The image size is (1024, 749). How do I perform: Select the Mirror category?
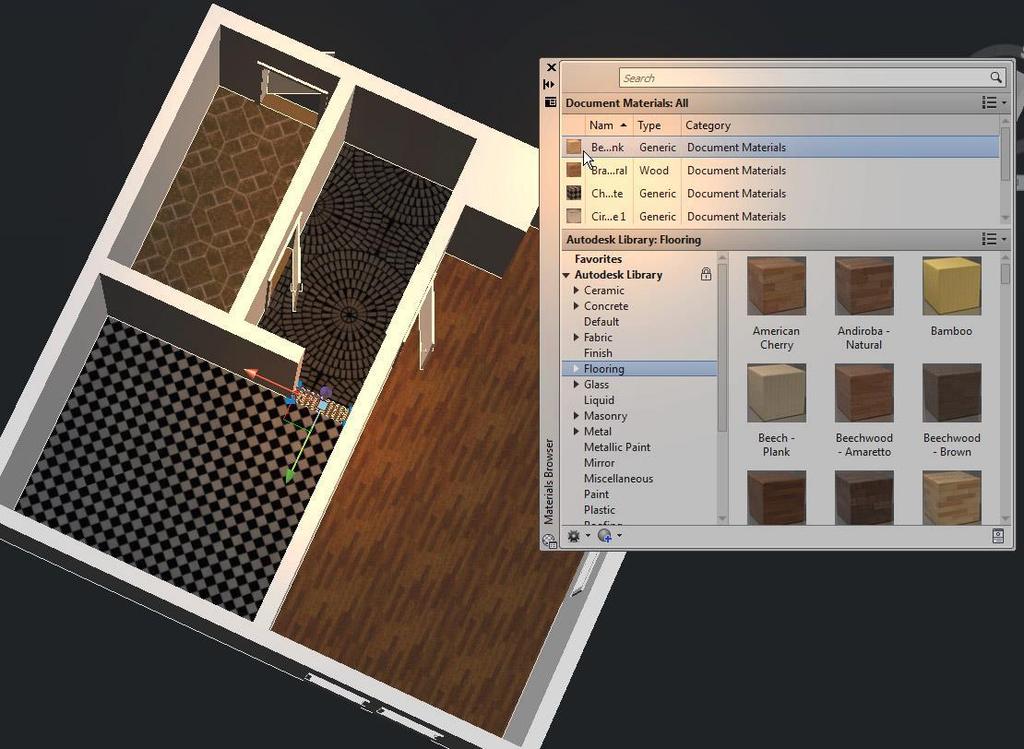[598, 462]
